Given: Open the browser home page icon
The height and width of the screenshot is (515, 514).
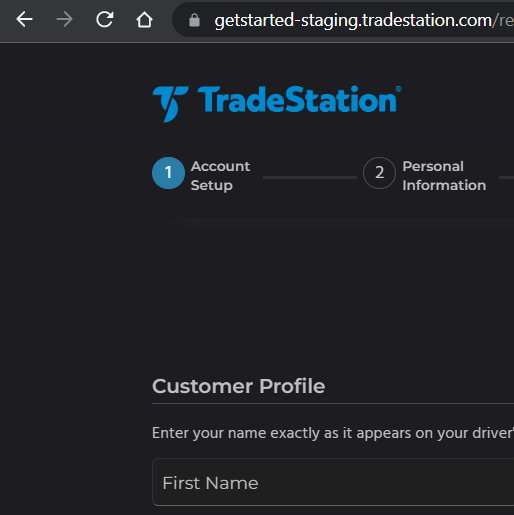Looking at the screenshot, I should (x=144, y=20).
